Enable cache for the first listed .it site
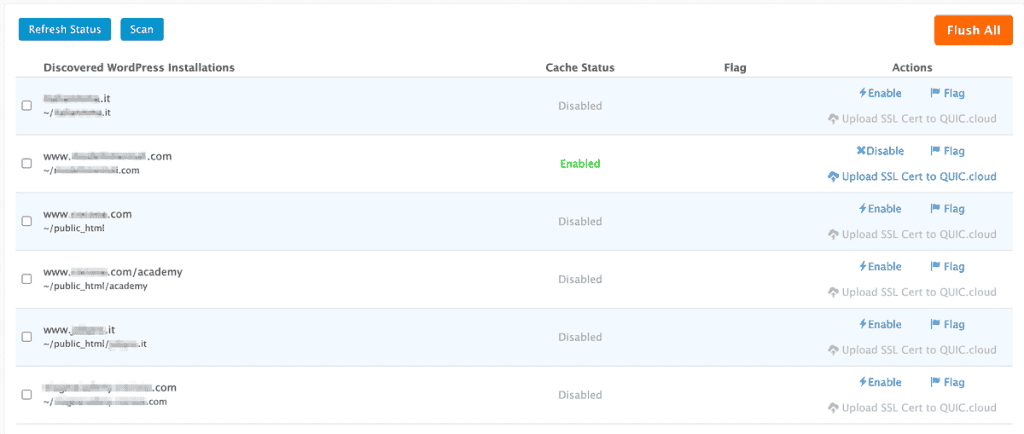 [880, 93]
